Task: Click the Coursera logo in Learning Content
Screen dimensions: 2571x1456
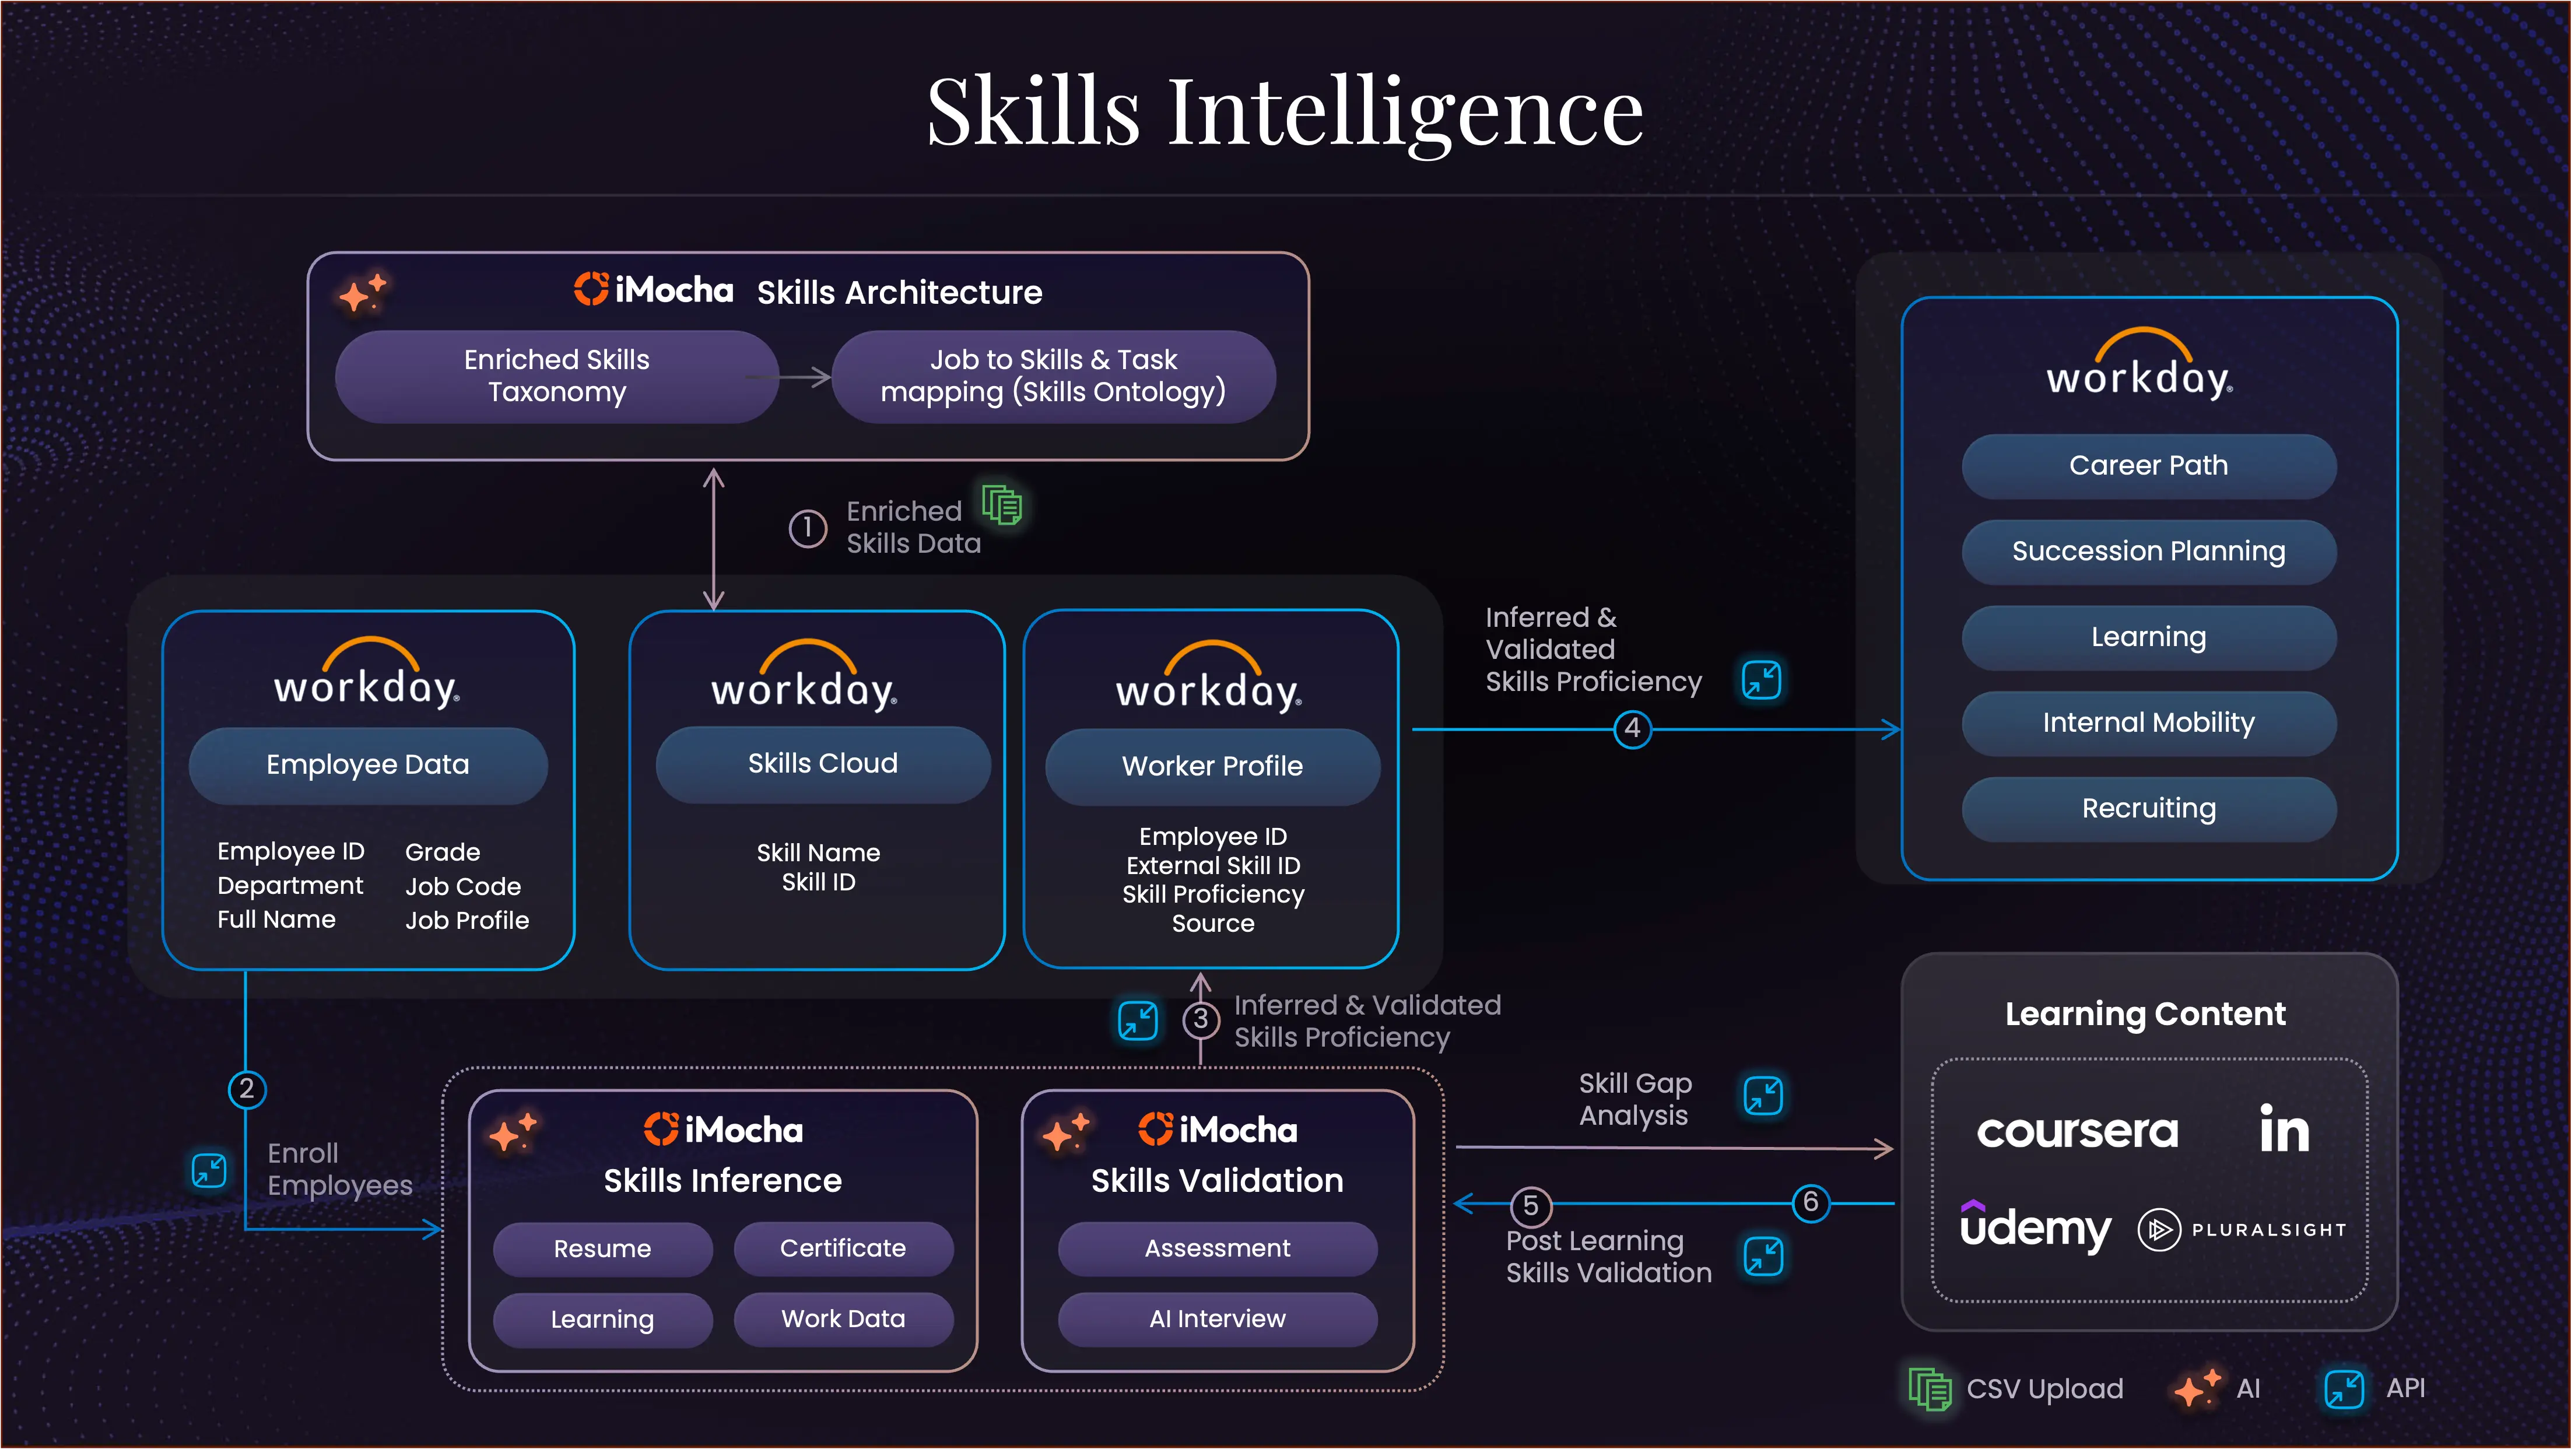Action: click(x=2077, y=1131)
